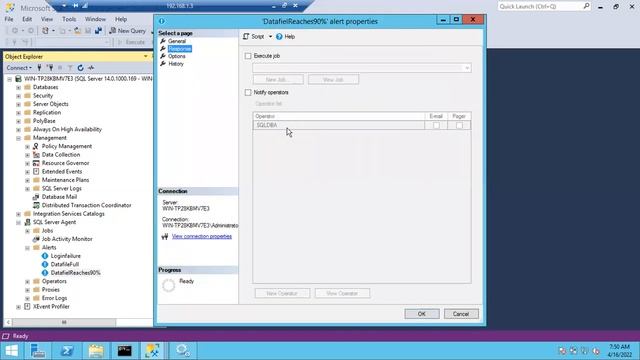Click the Quick Launch search field

pyautogui.click(x=544, y=7)
